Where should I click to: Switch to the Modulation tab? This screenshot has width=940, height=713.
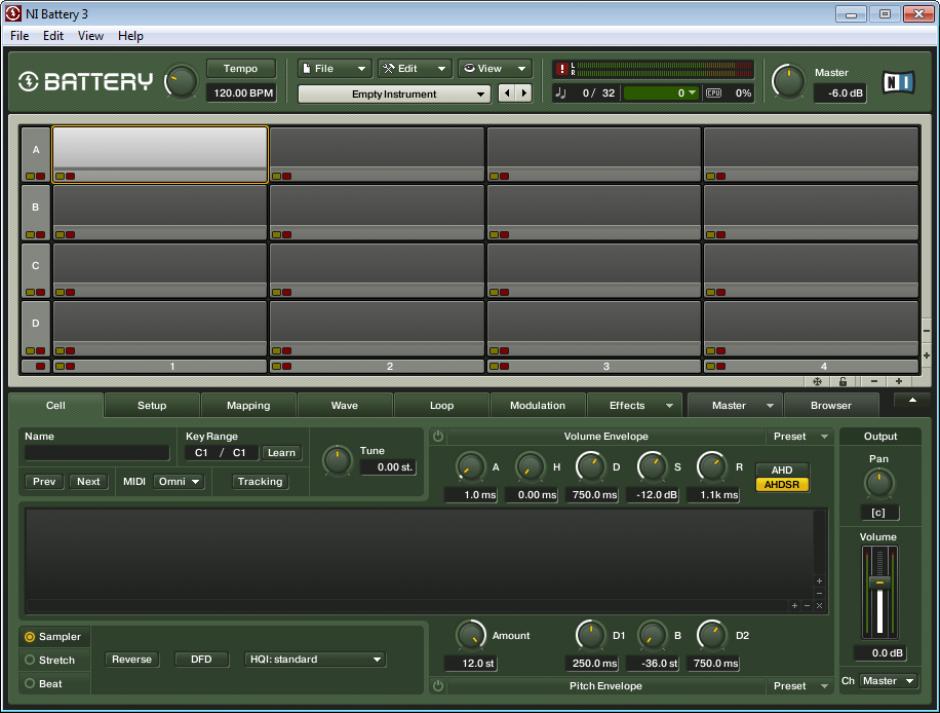tap(538, 405)
